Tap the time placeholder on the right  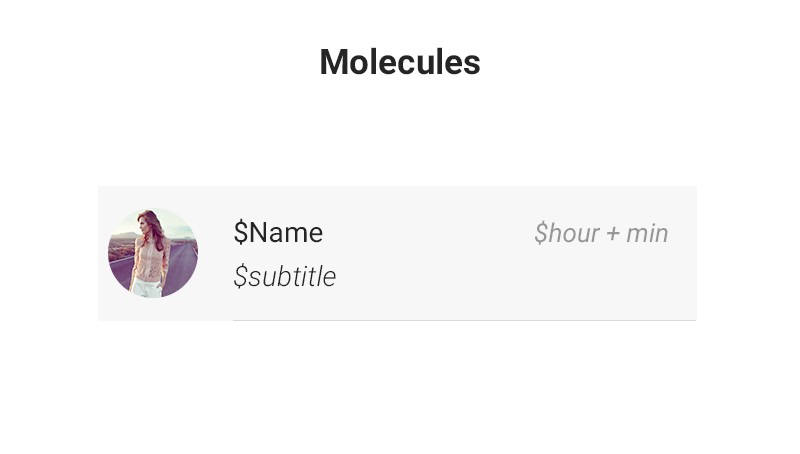pyautogui.click(x=600, y=234)
